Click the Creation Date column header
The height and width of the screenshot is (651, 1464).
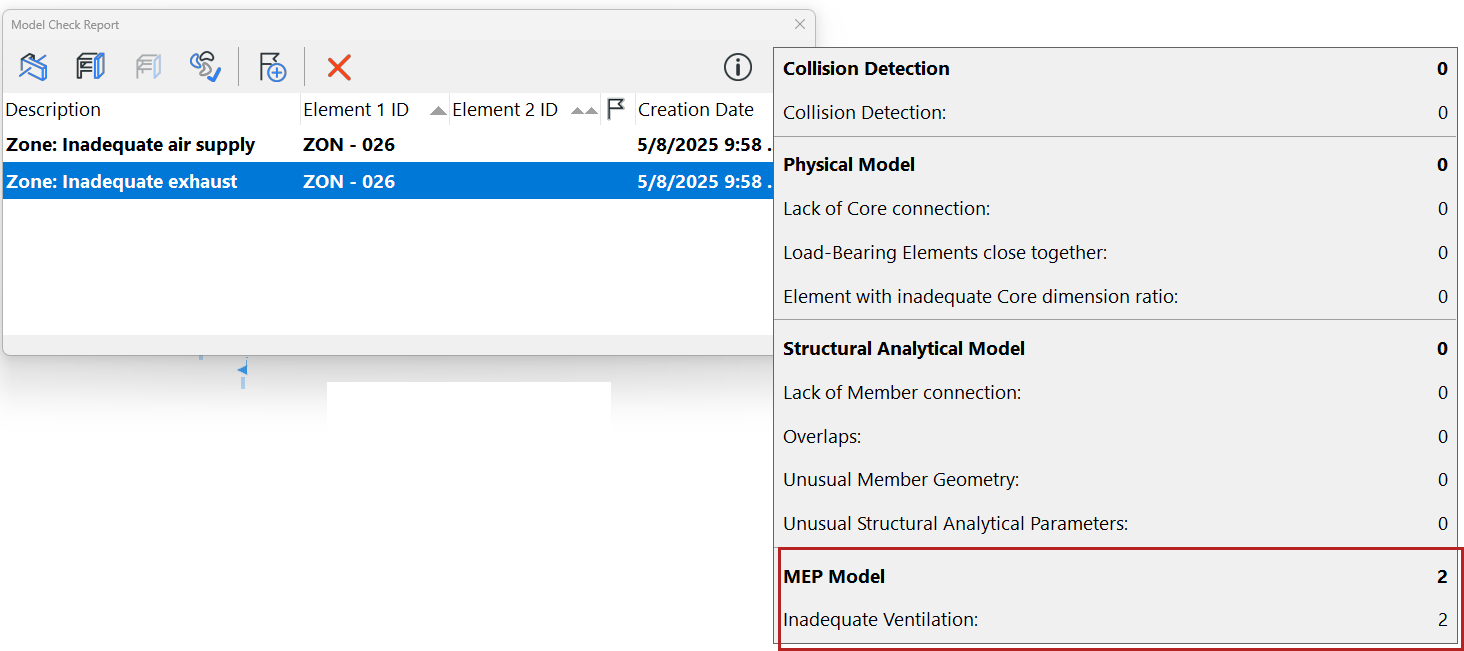click(x=696, y=110)
